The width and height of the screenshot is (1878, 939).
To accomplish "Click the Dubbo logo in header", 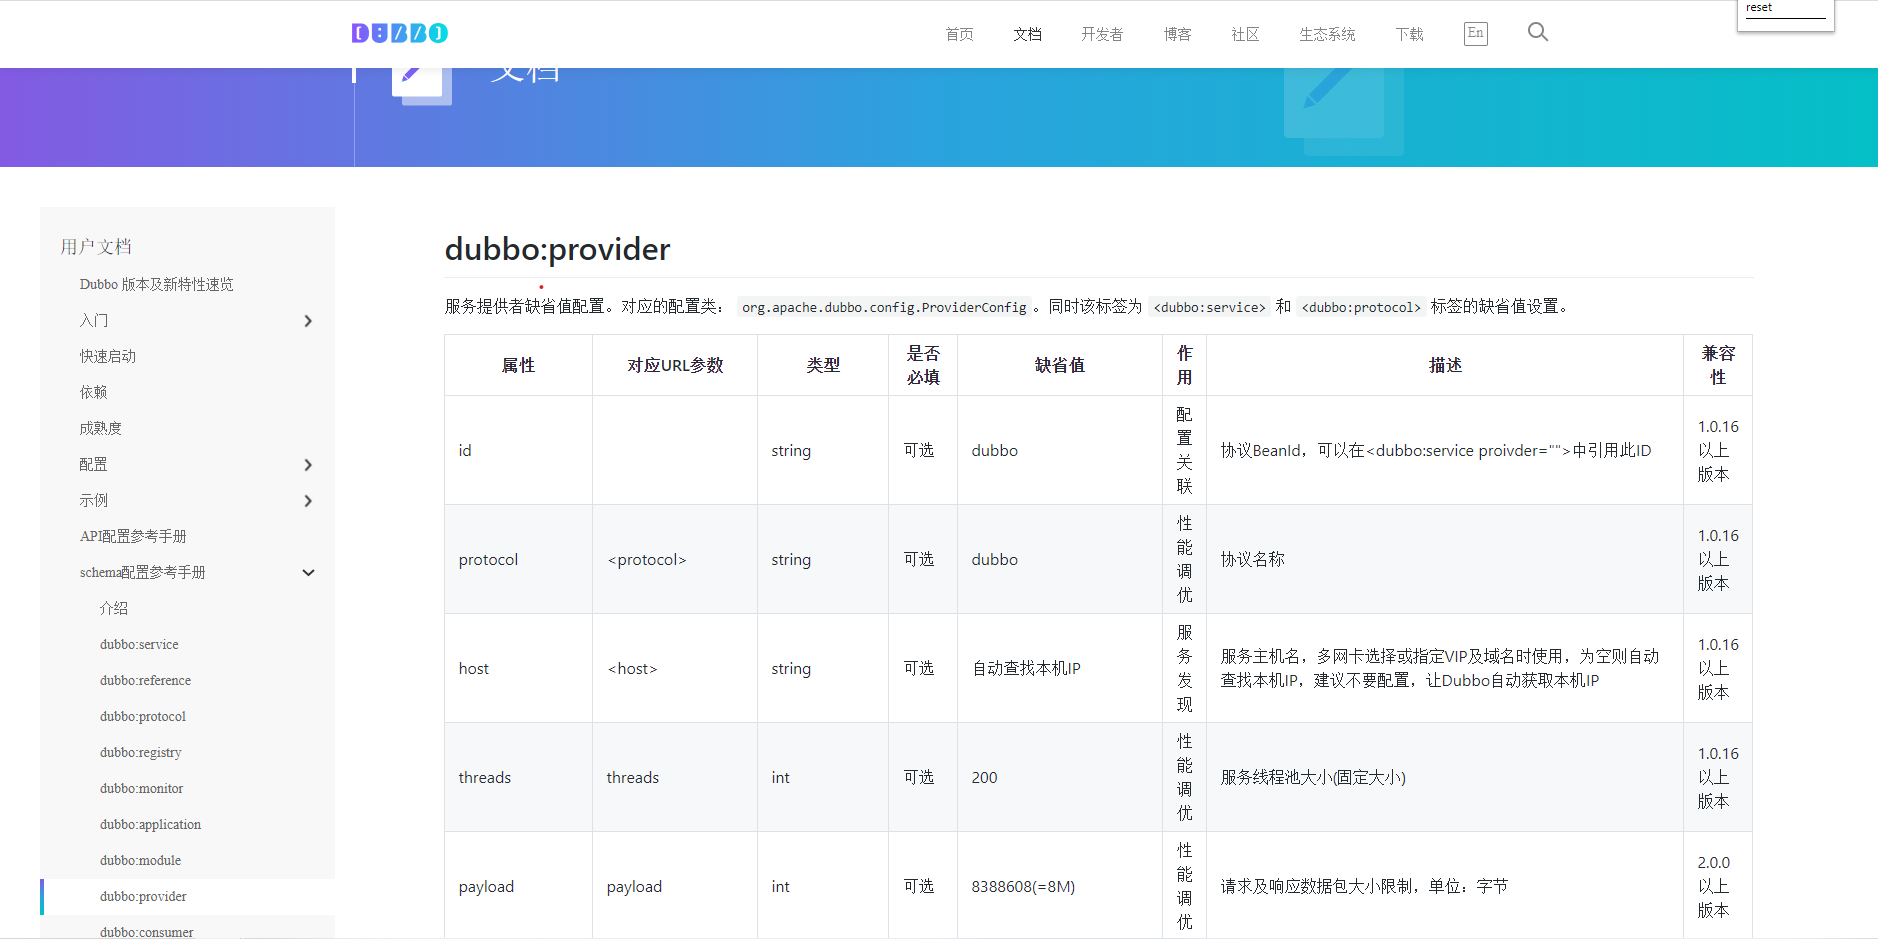I will pyautogui.click(x=400, y=33).
